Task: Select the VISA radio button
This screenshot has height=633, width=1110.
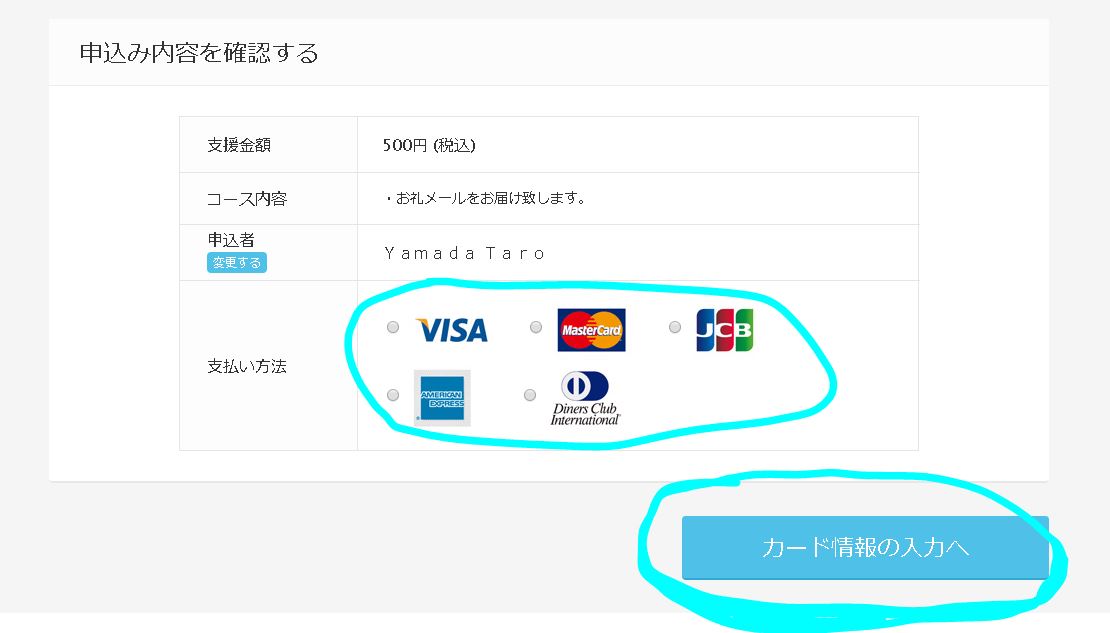Action: pyautogui.click(x=393, y=327)
